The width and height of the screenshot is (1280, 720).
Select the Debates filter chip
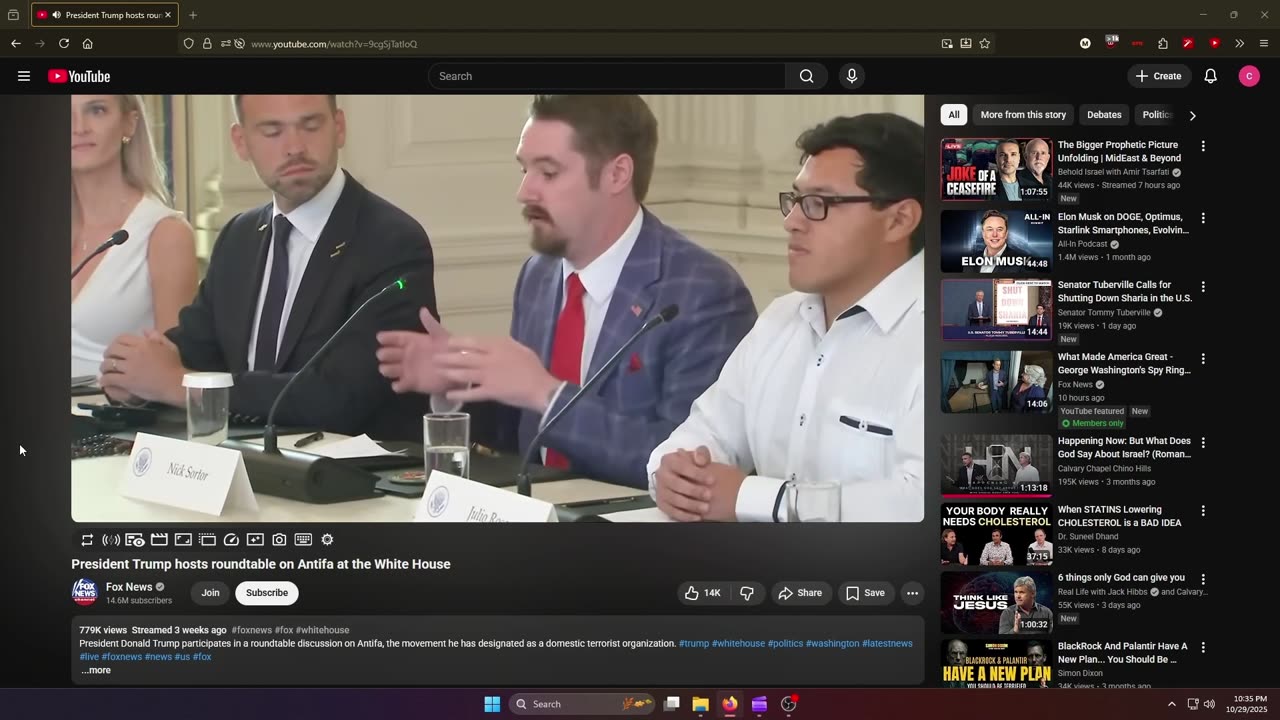click(x=1104, y=115)
